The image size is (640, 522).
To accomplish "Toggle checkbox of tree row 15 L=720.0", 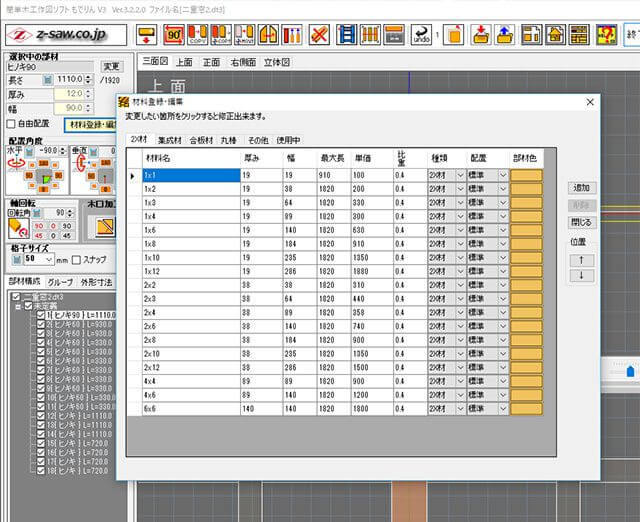I will click(x=40, y=443).
